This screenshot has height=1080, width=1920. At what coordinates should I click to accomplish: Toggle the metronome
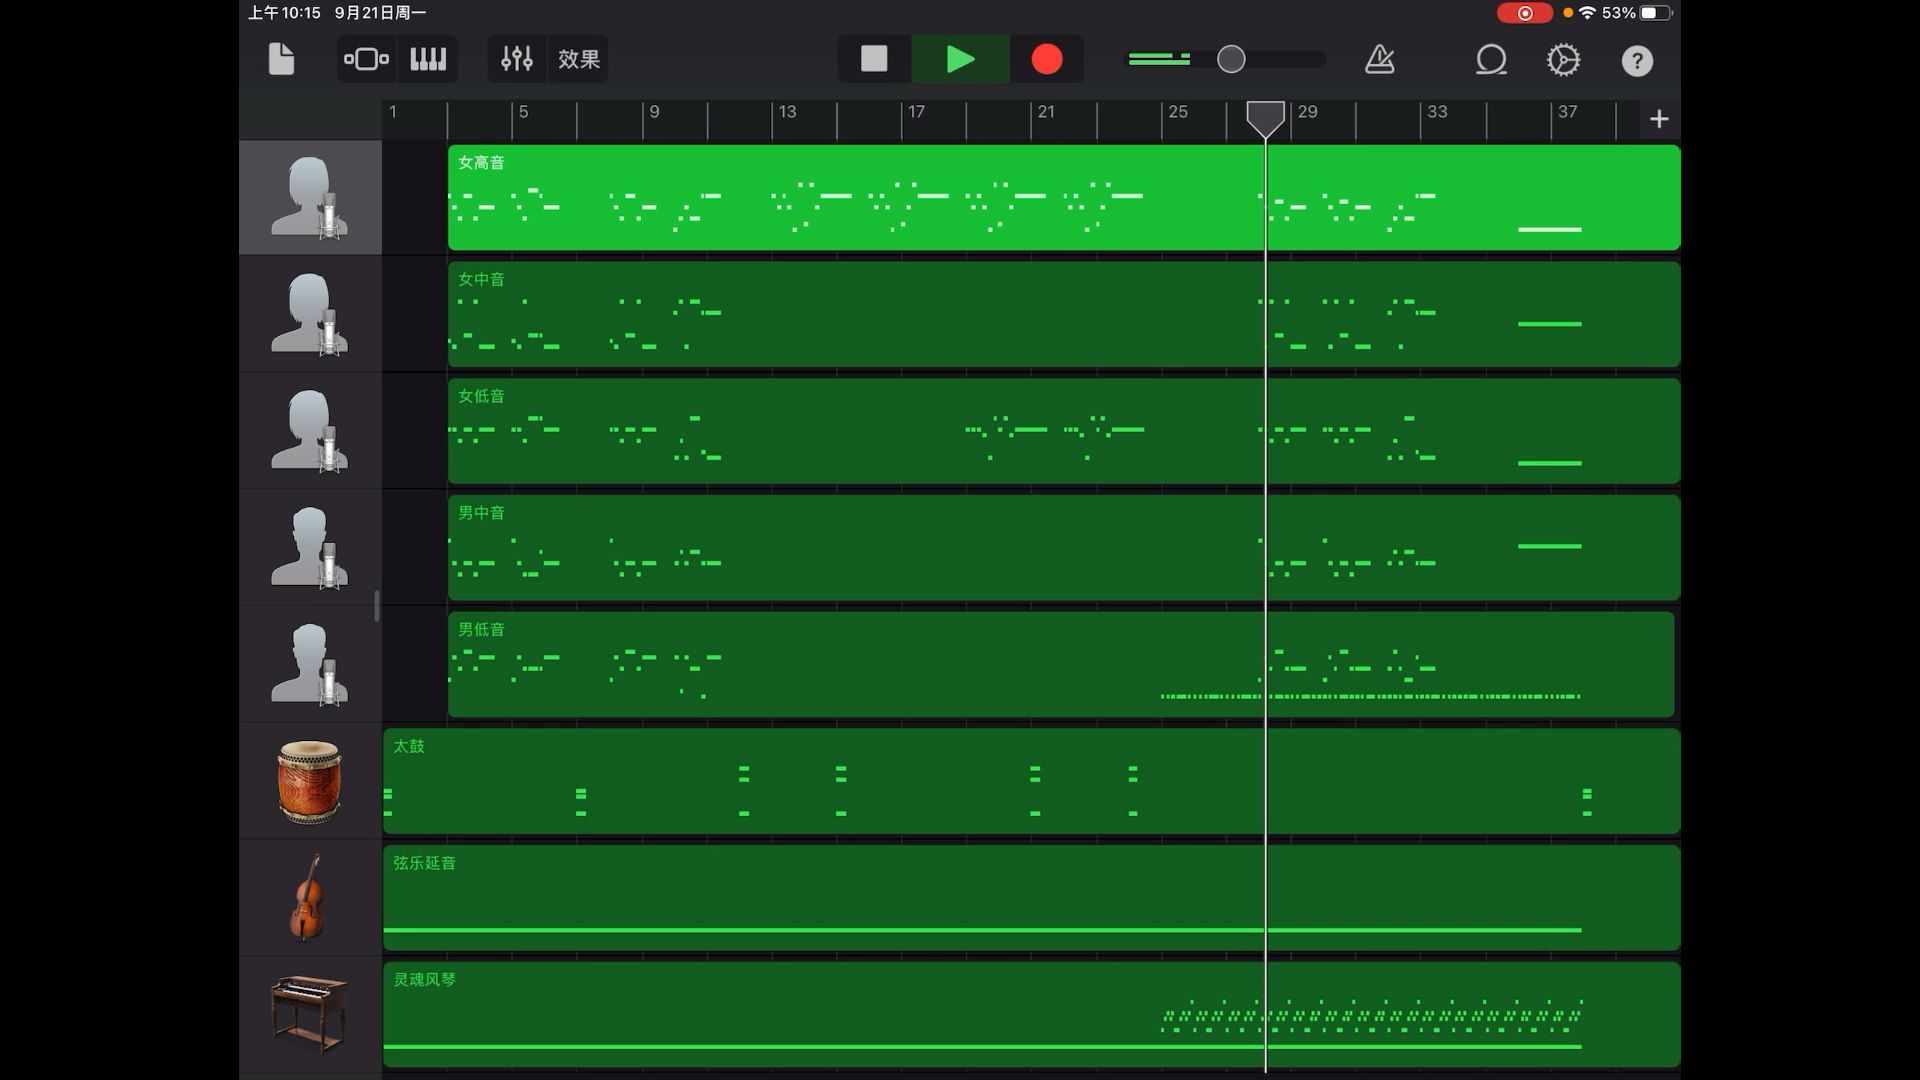coord(1380,59)
